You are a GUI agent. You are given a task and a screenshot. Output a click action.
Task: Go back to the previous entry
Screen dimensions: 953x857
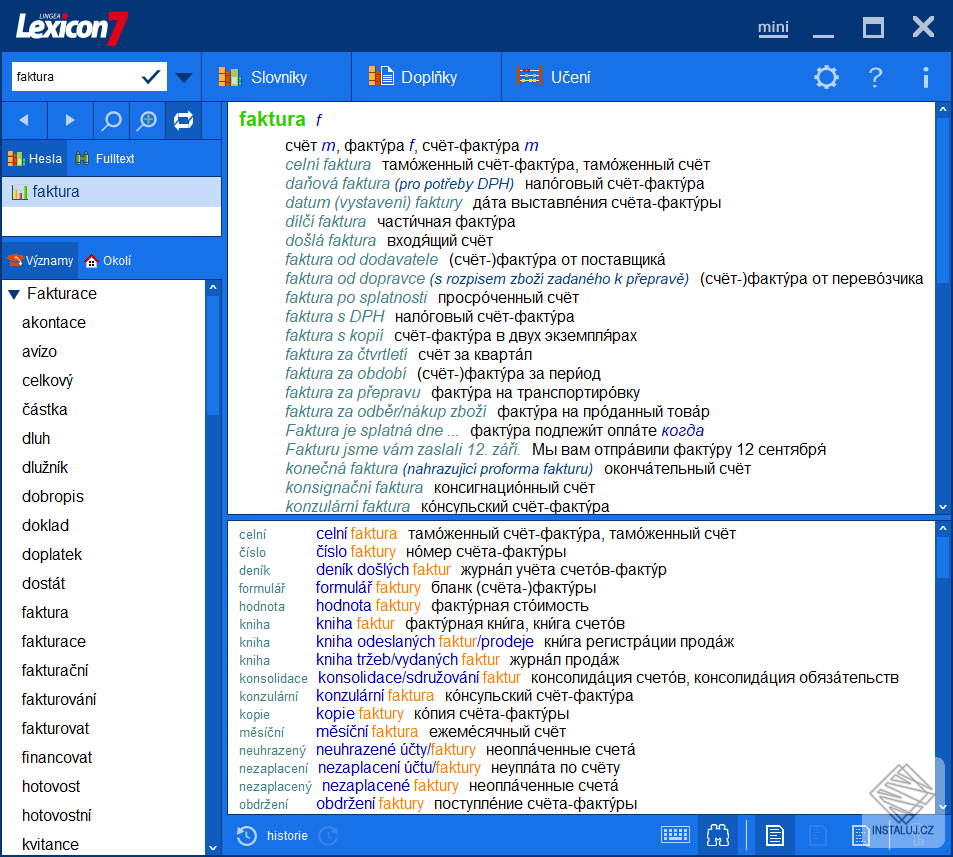(x=24, y=120)
